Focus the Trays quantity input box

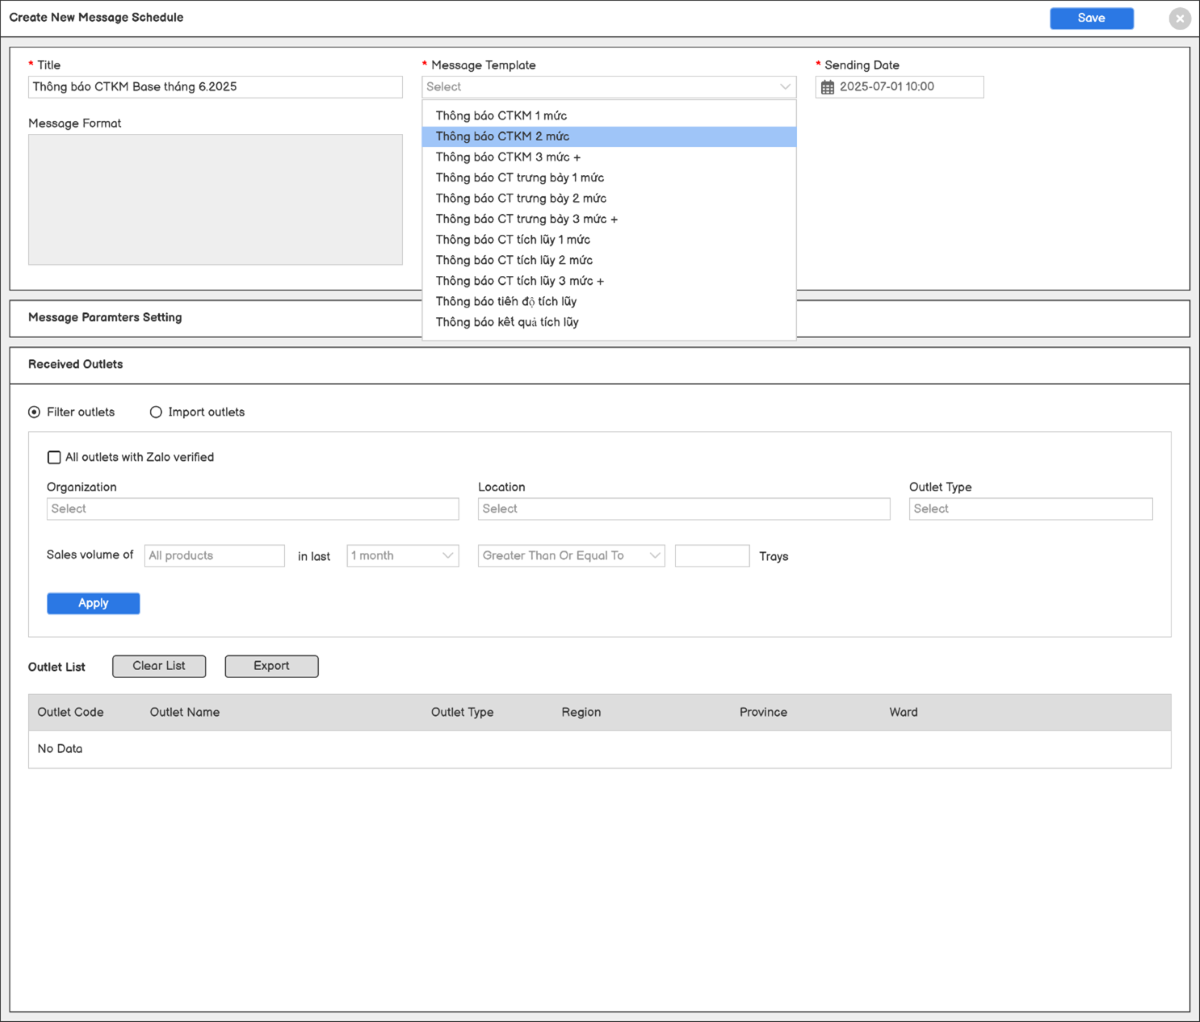(x=711, y=556)
